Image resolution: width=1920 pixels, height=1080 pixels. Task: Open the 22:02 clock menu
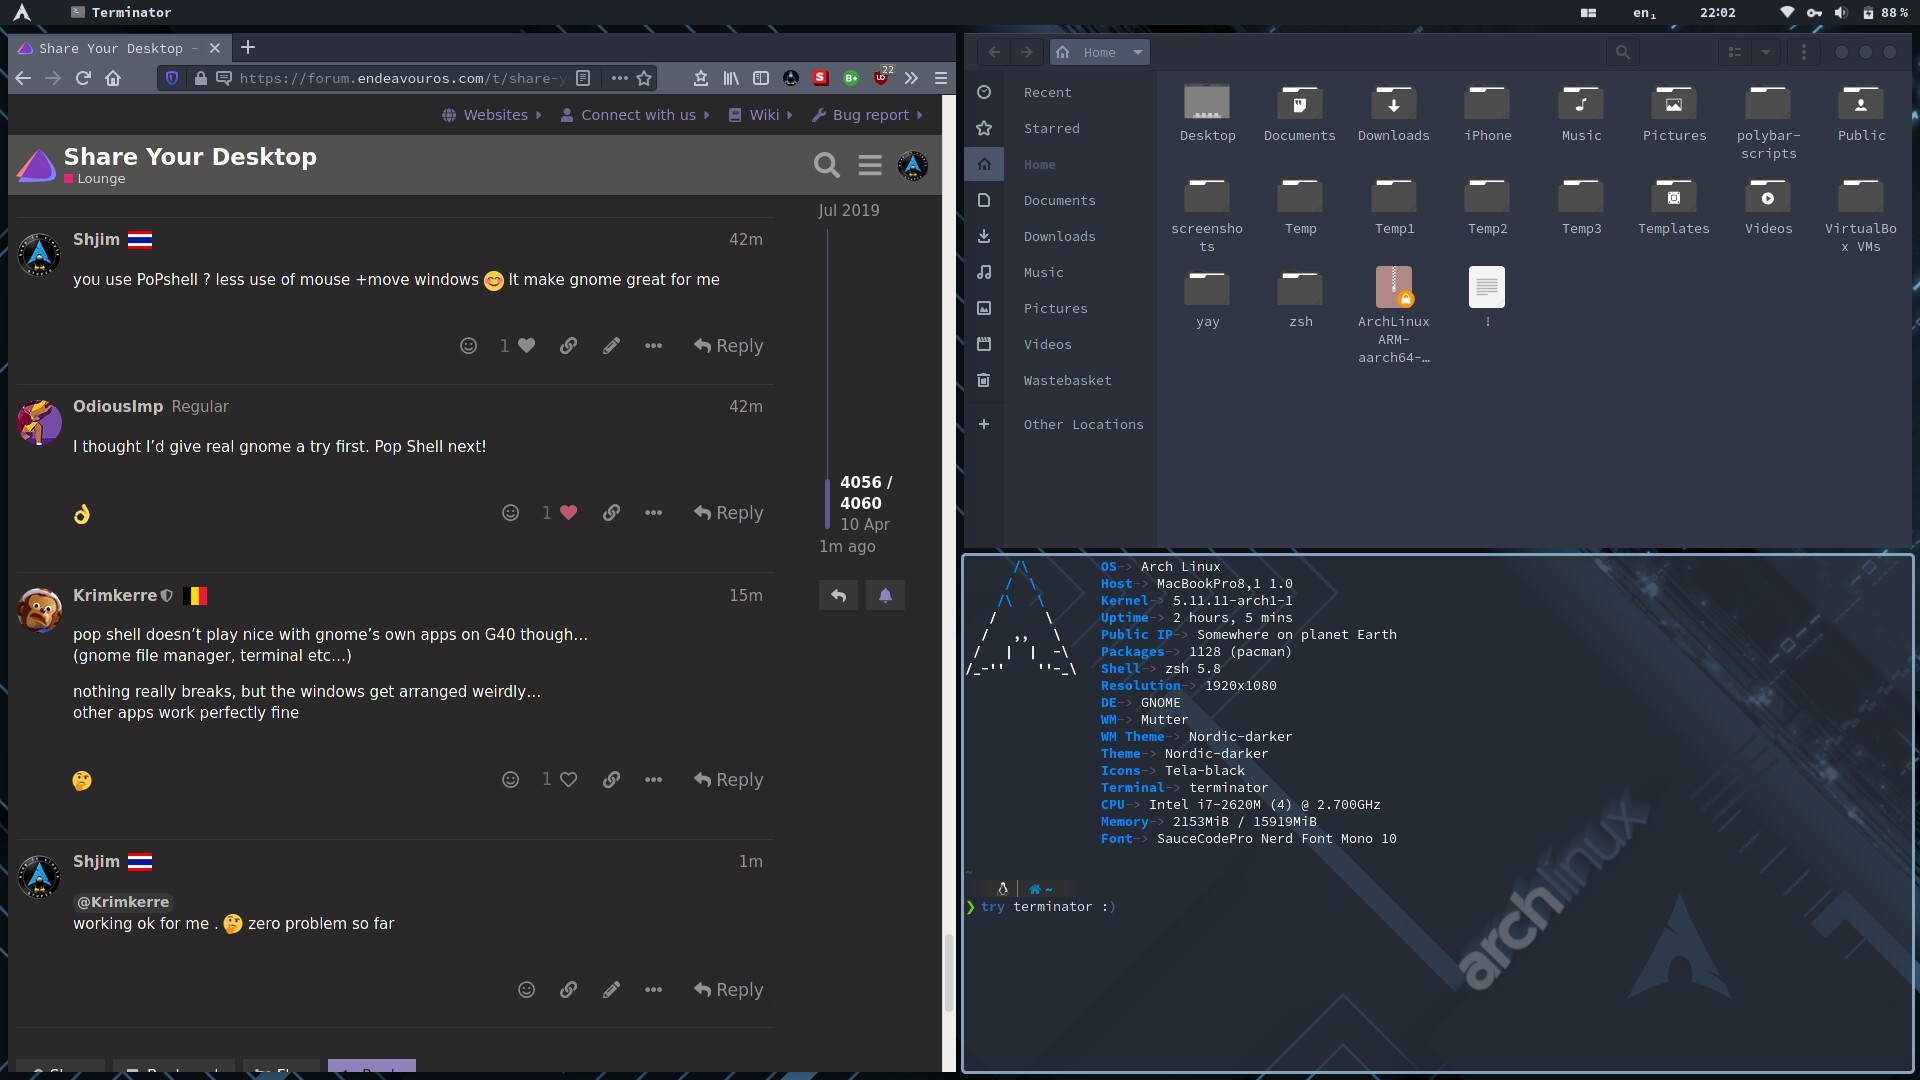click(1717, 12)
